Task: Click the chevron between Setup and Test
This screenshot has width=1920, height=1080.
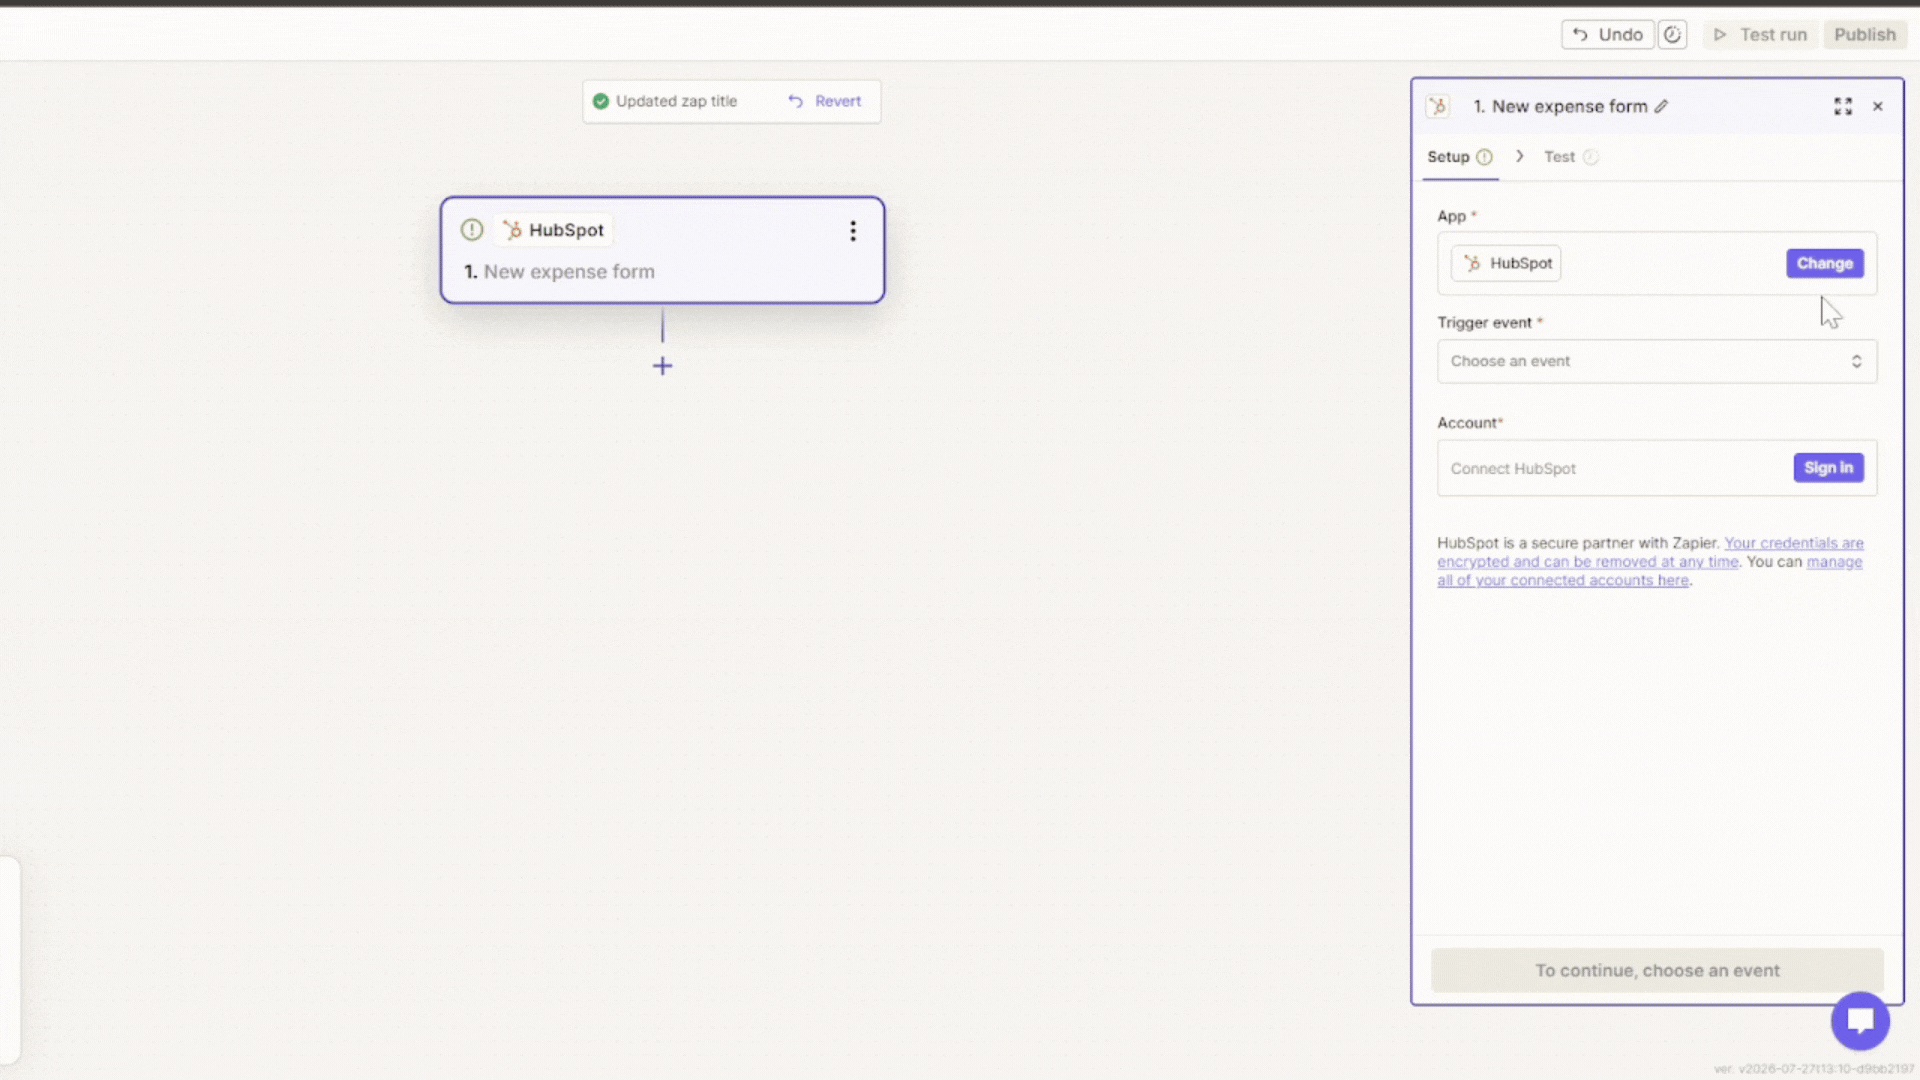Action: coord(1519,157)
